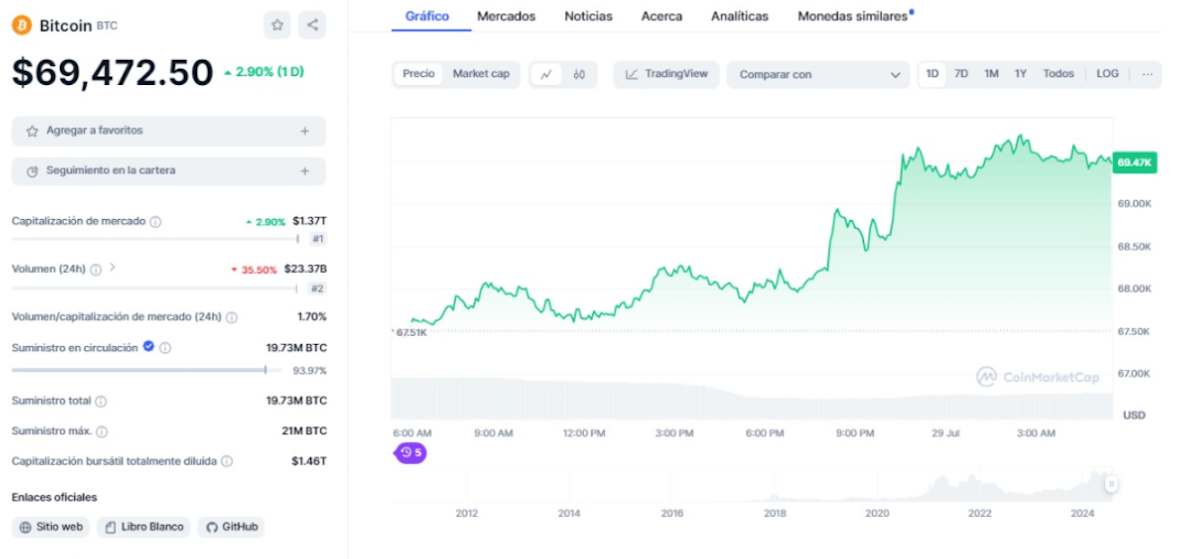Viewport: 1200px width, 559px height.
Task: Click the #2 volume rank badge
Action: tap(318, 288)
